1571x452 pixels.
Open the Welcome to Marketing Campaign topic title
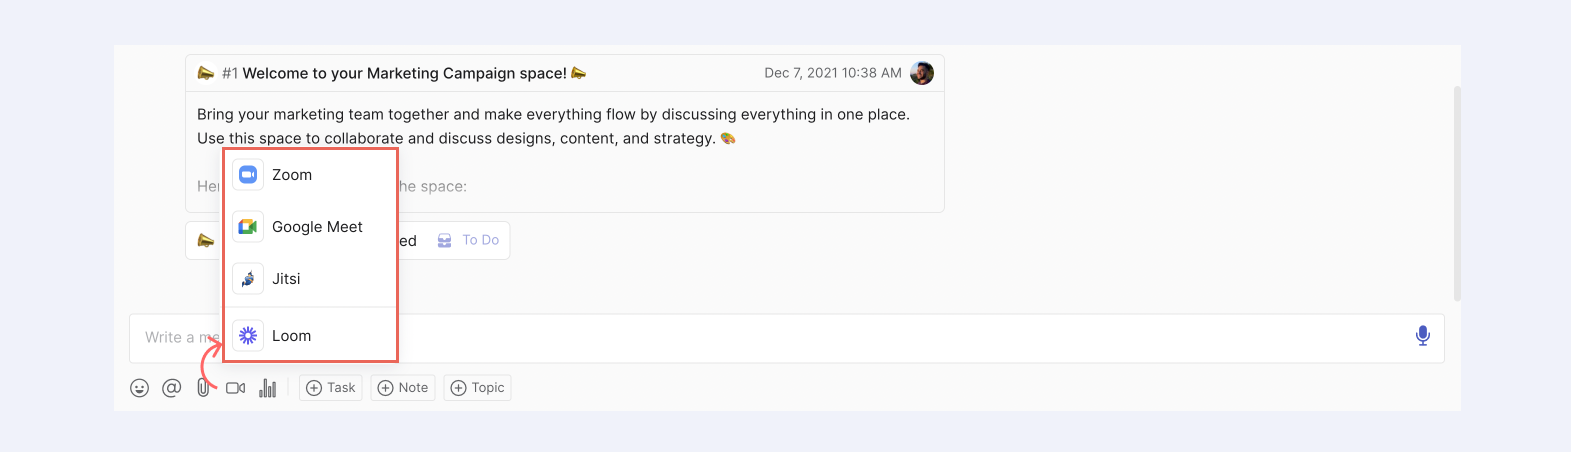(404, 73)
